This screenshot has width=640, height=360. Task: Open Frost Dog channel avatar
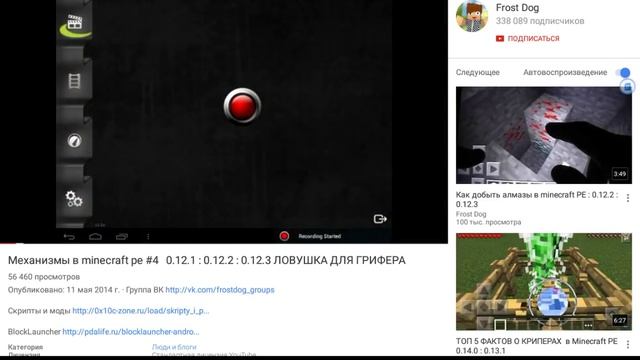(472, 16)
